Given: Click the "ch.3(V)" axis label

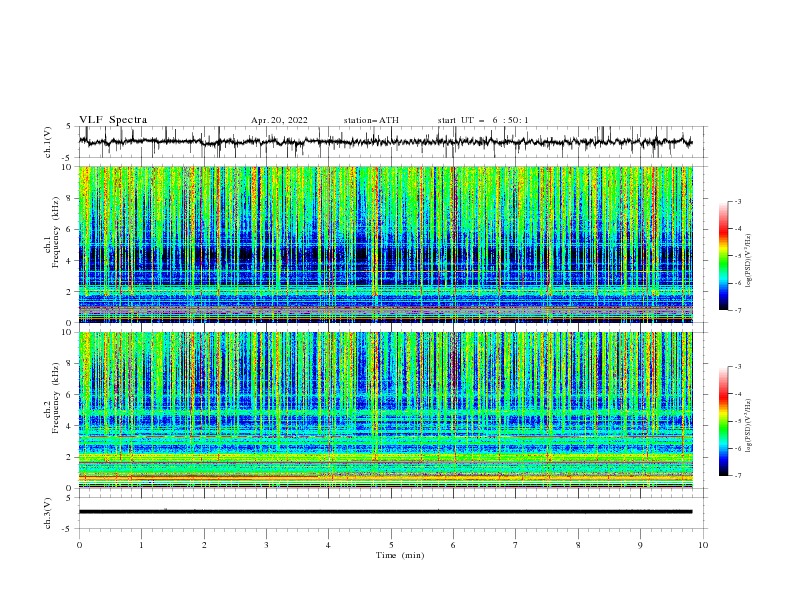Looking at the screenshot, I should click(x=48, y=513).
